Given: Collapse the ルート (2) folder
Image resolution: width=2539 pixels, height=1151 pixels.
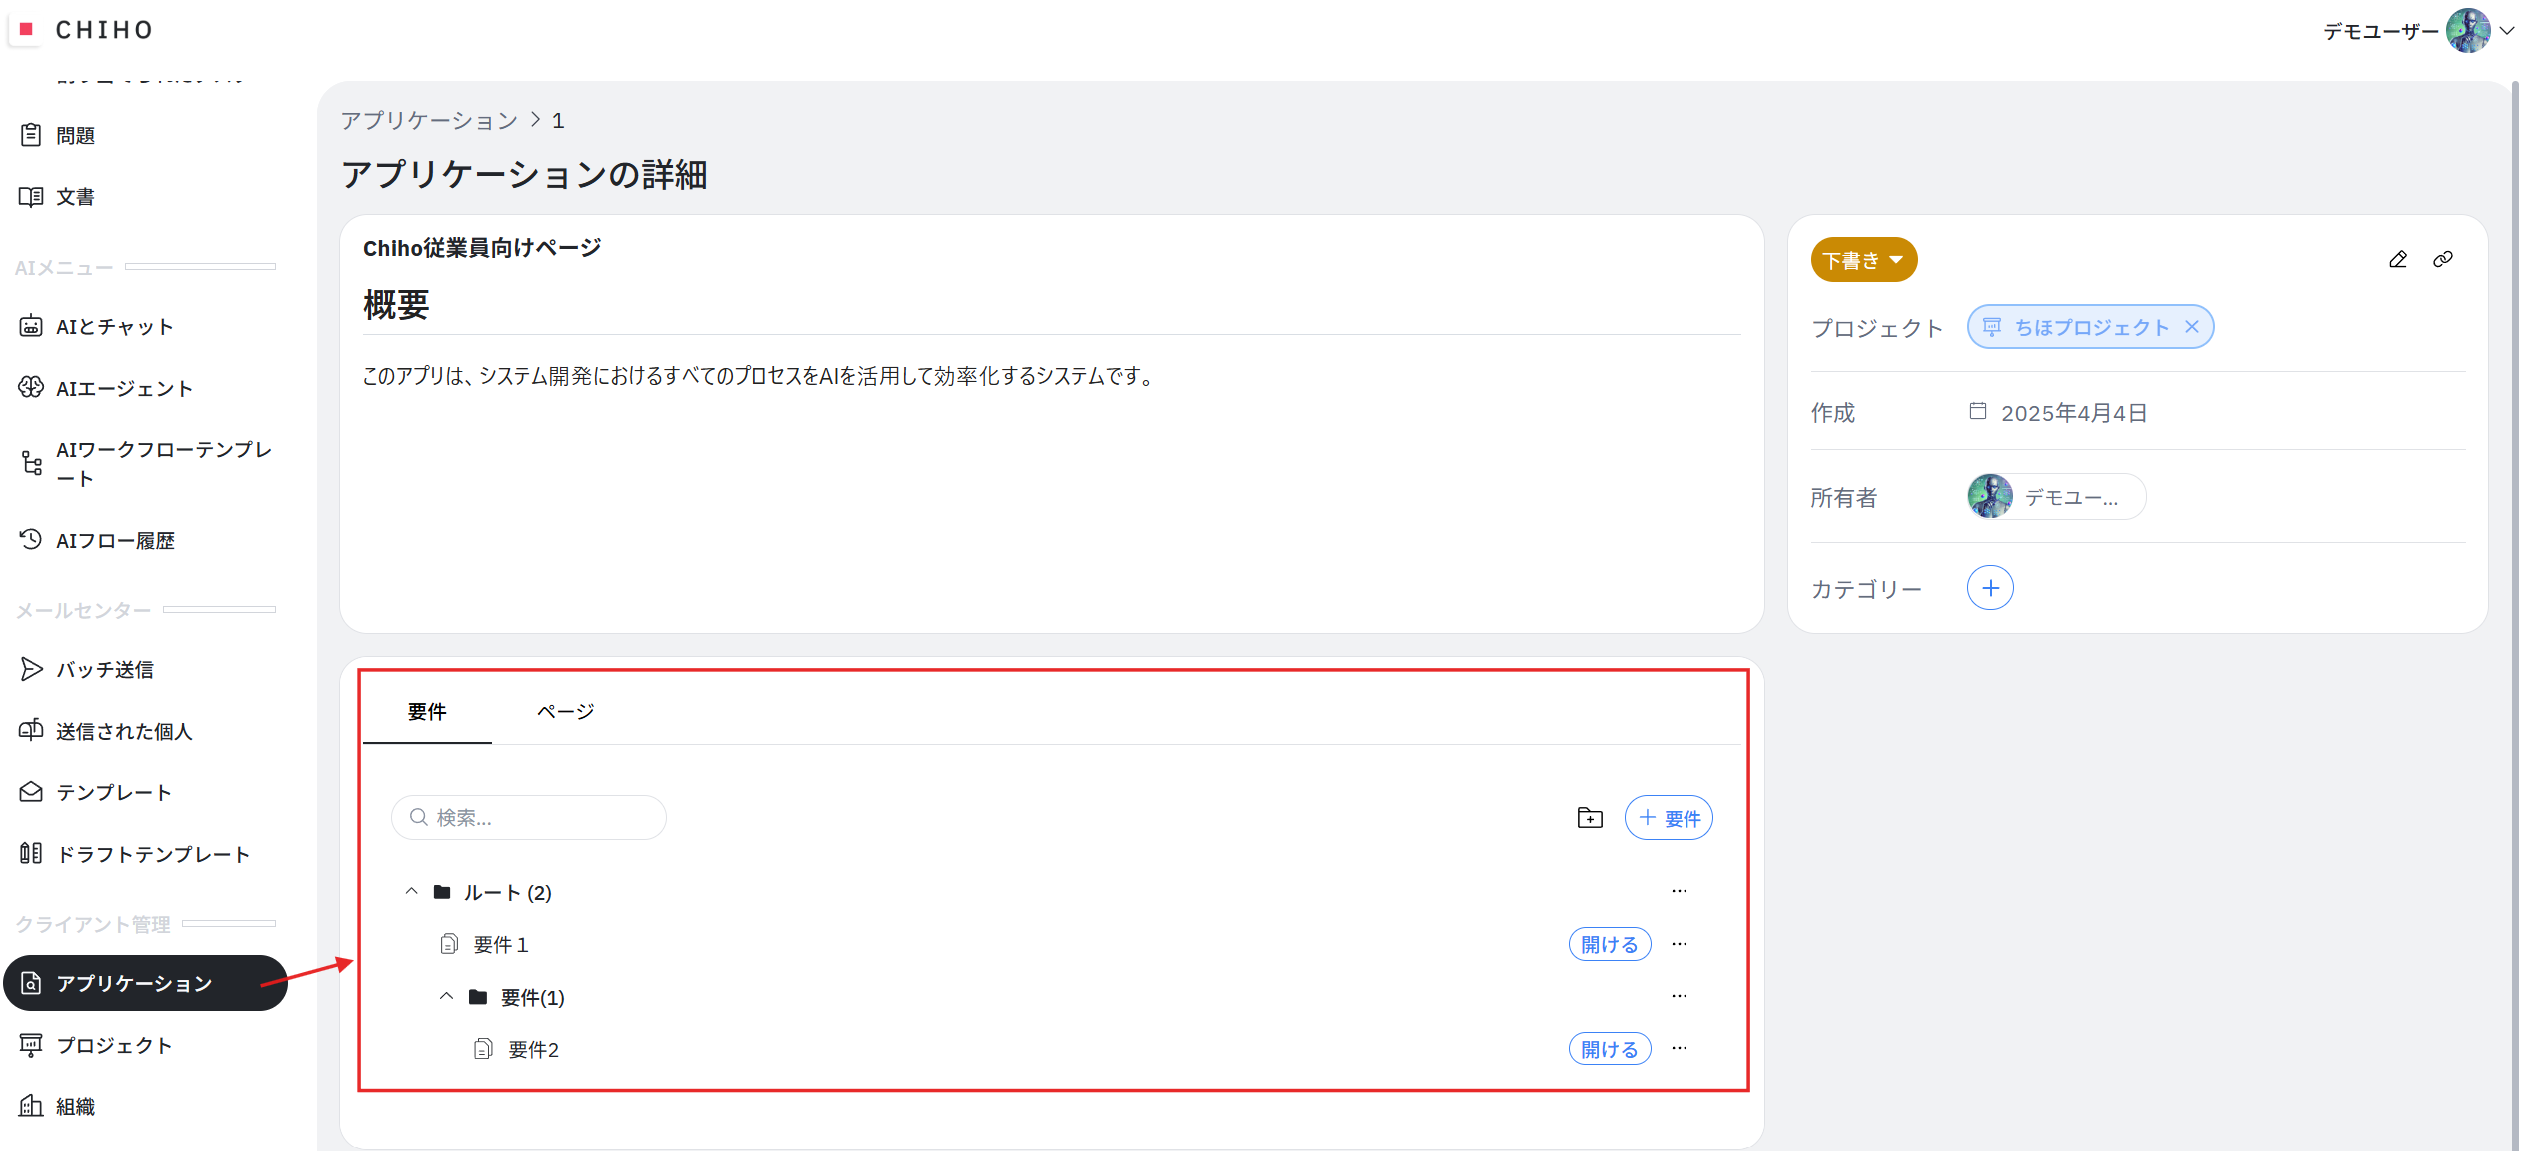Looking at the screenshot, I should 411,891.
